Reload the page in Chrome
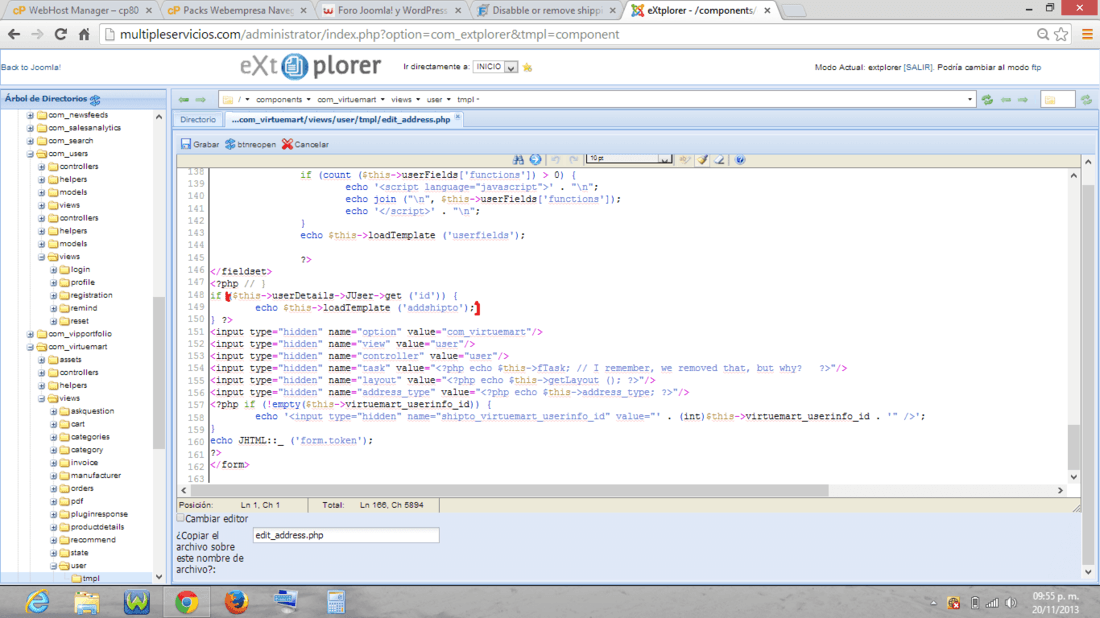The height and width of the screenshot is (618, 1100). point(61,34)
